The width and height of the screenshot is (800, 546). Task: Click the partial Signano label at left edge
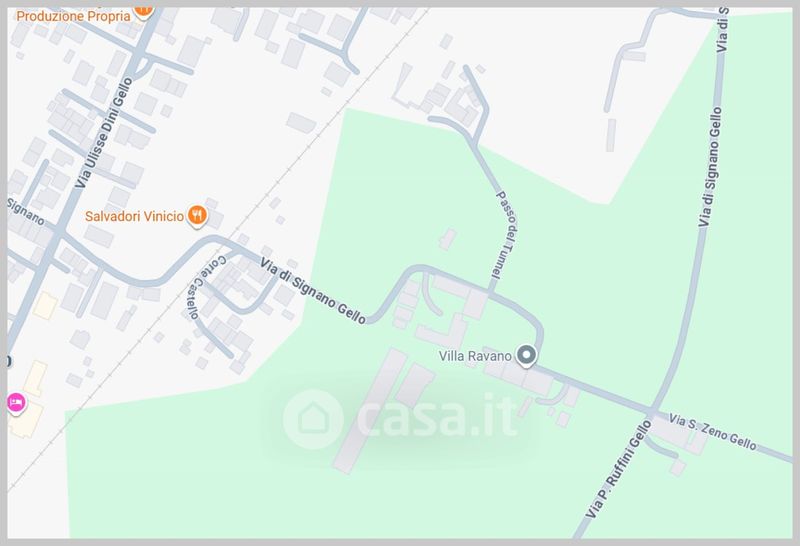(27, 211)
